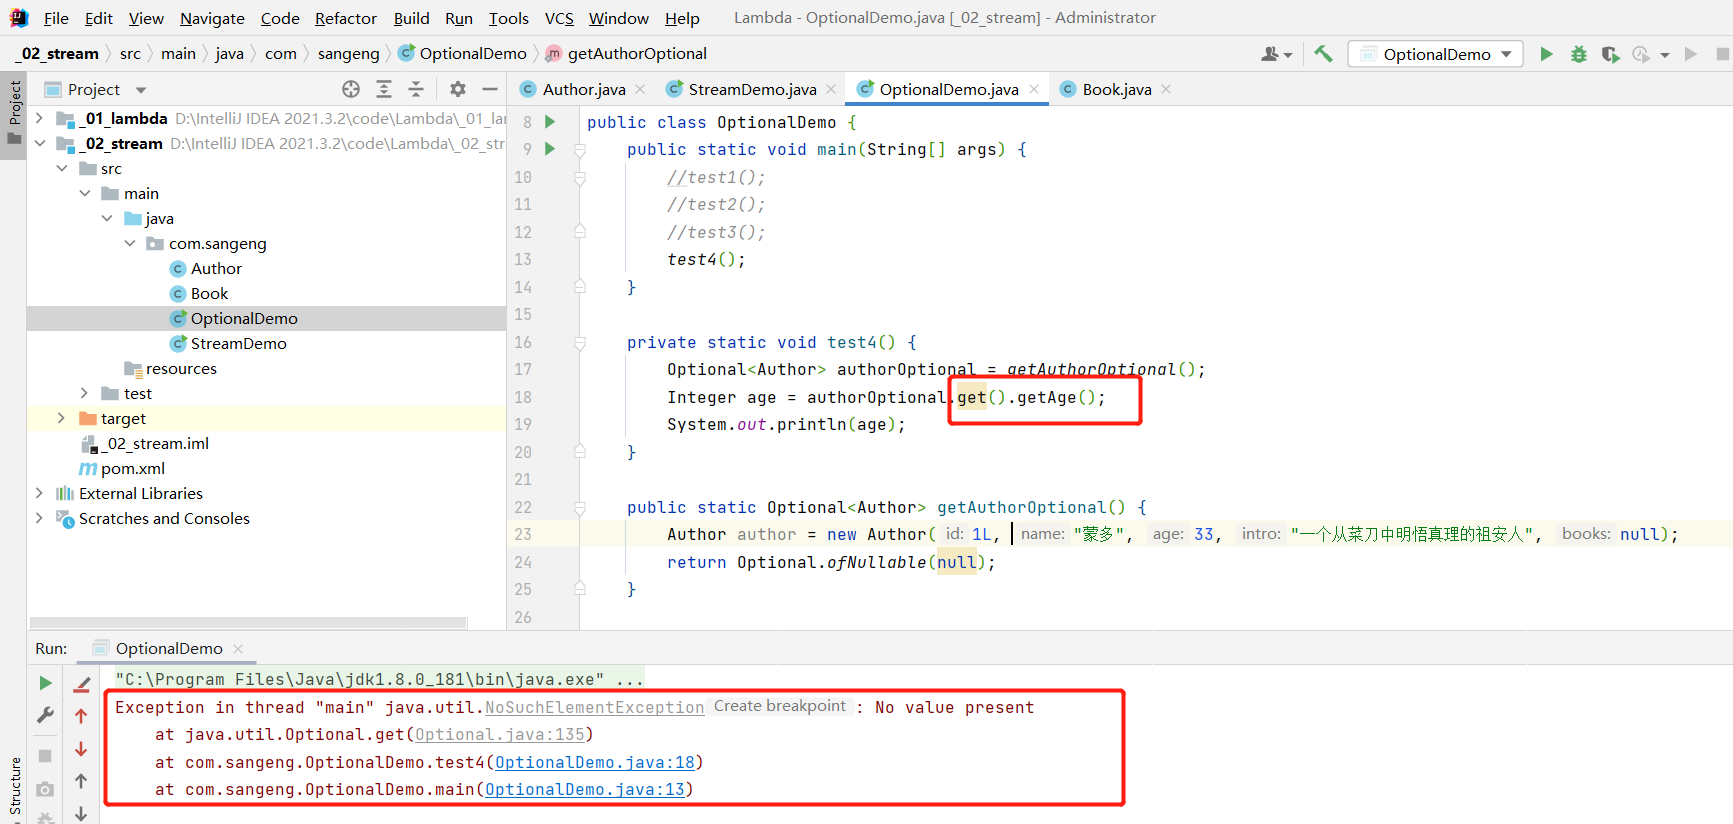Image resolution: width=1733 pixels, height=824 pixels.
Task: Click the run gutter arrow on line 8
Action: (550, 122)
